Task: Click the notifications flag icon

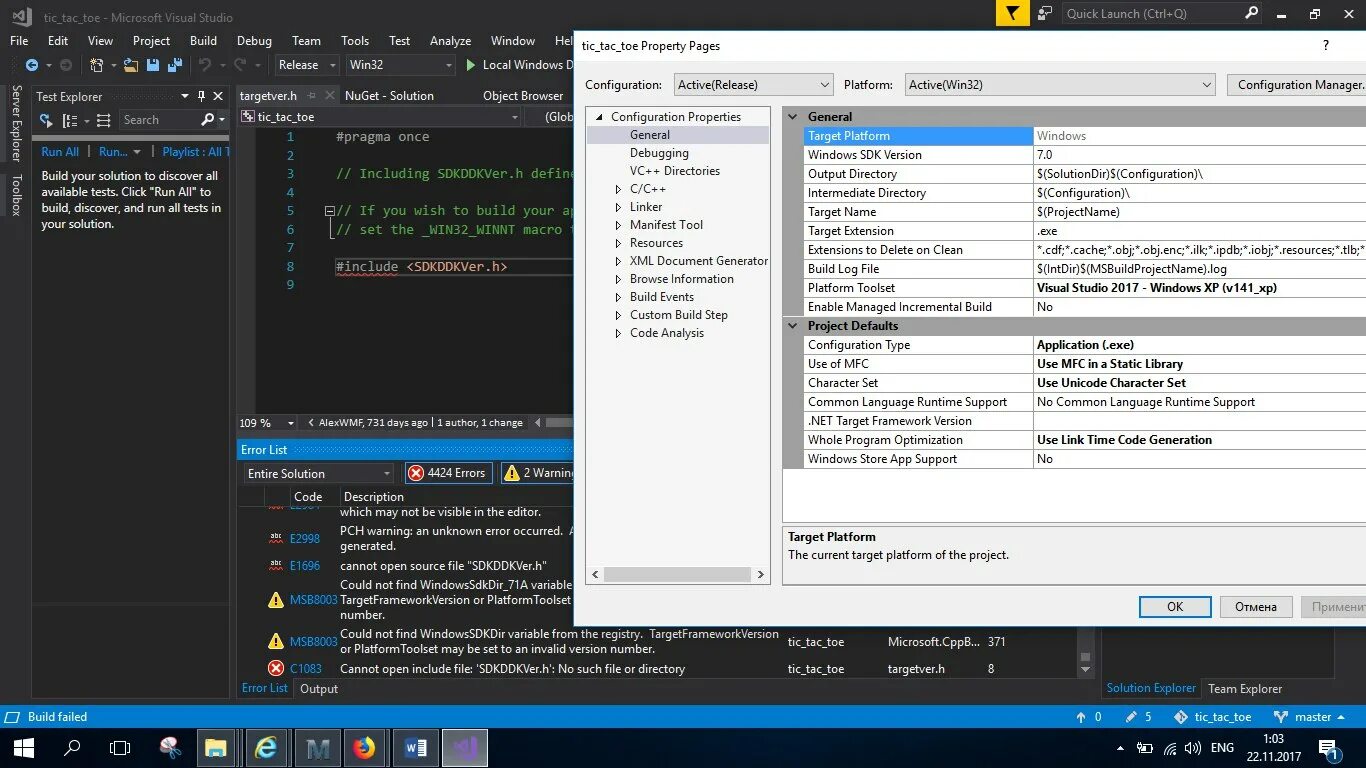Action: coord(1012,13)
